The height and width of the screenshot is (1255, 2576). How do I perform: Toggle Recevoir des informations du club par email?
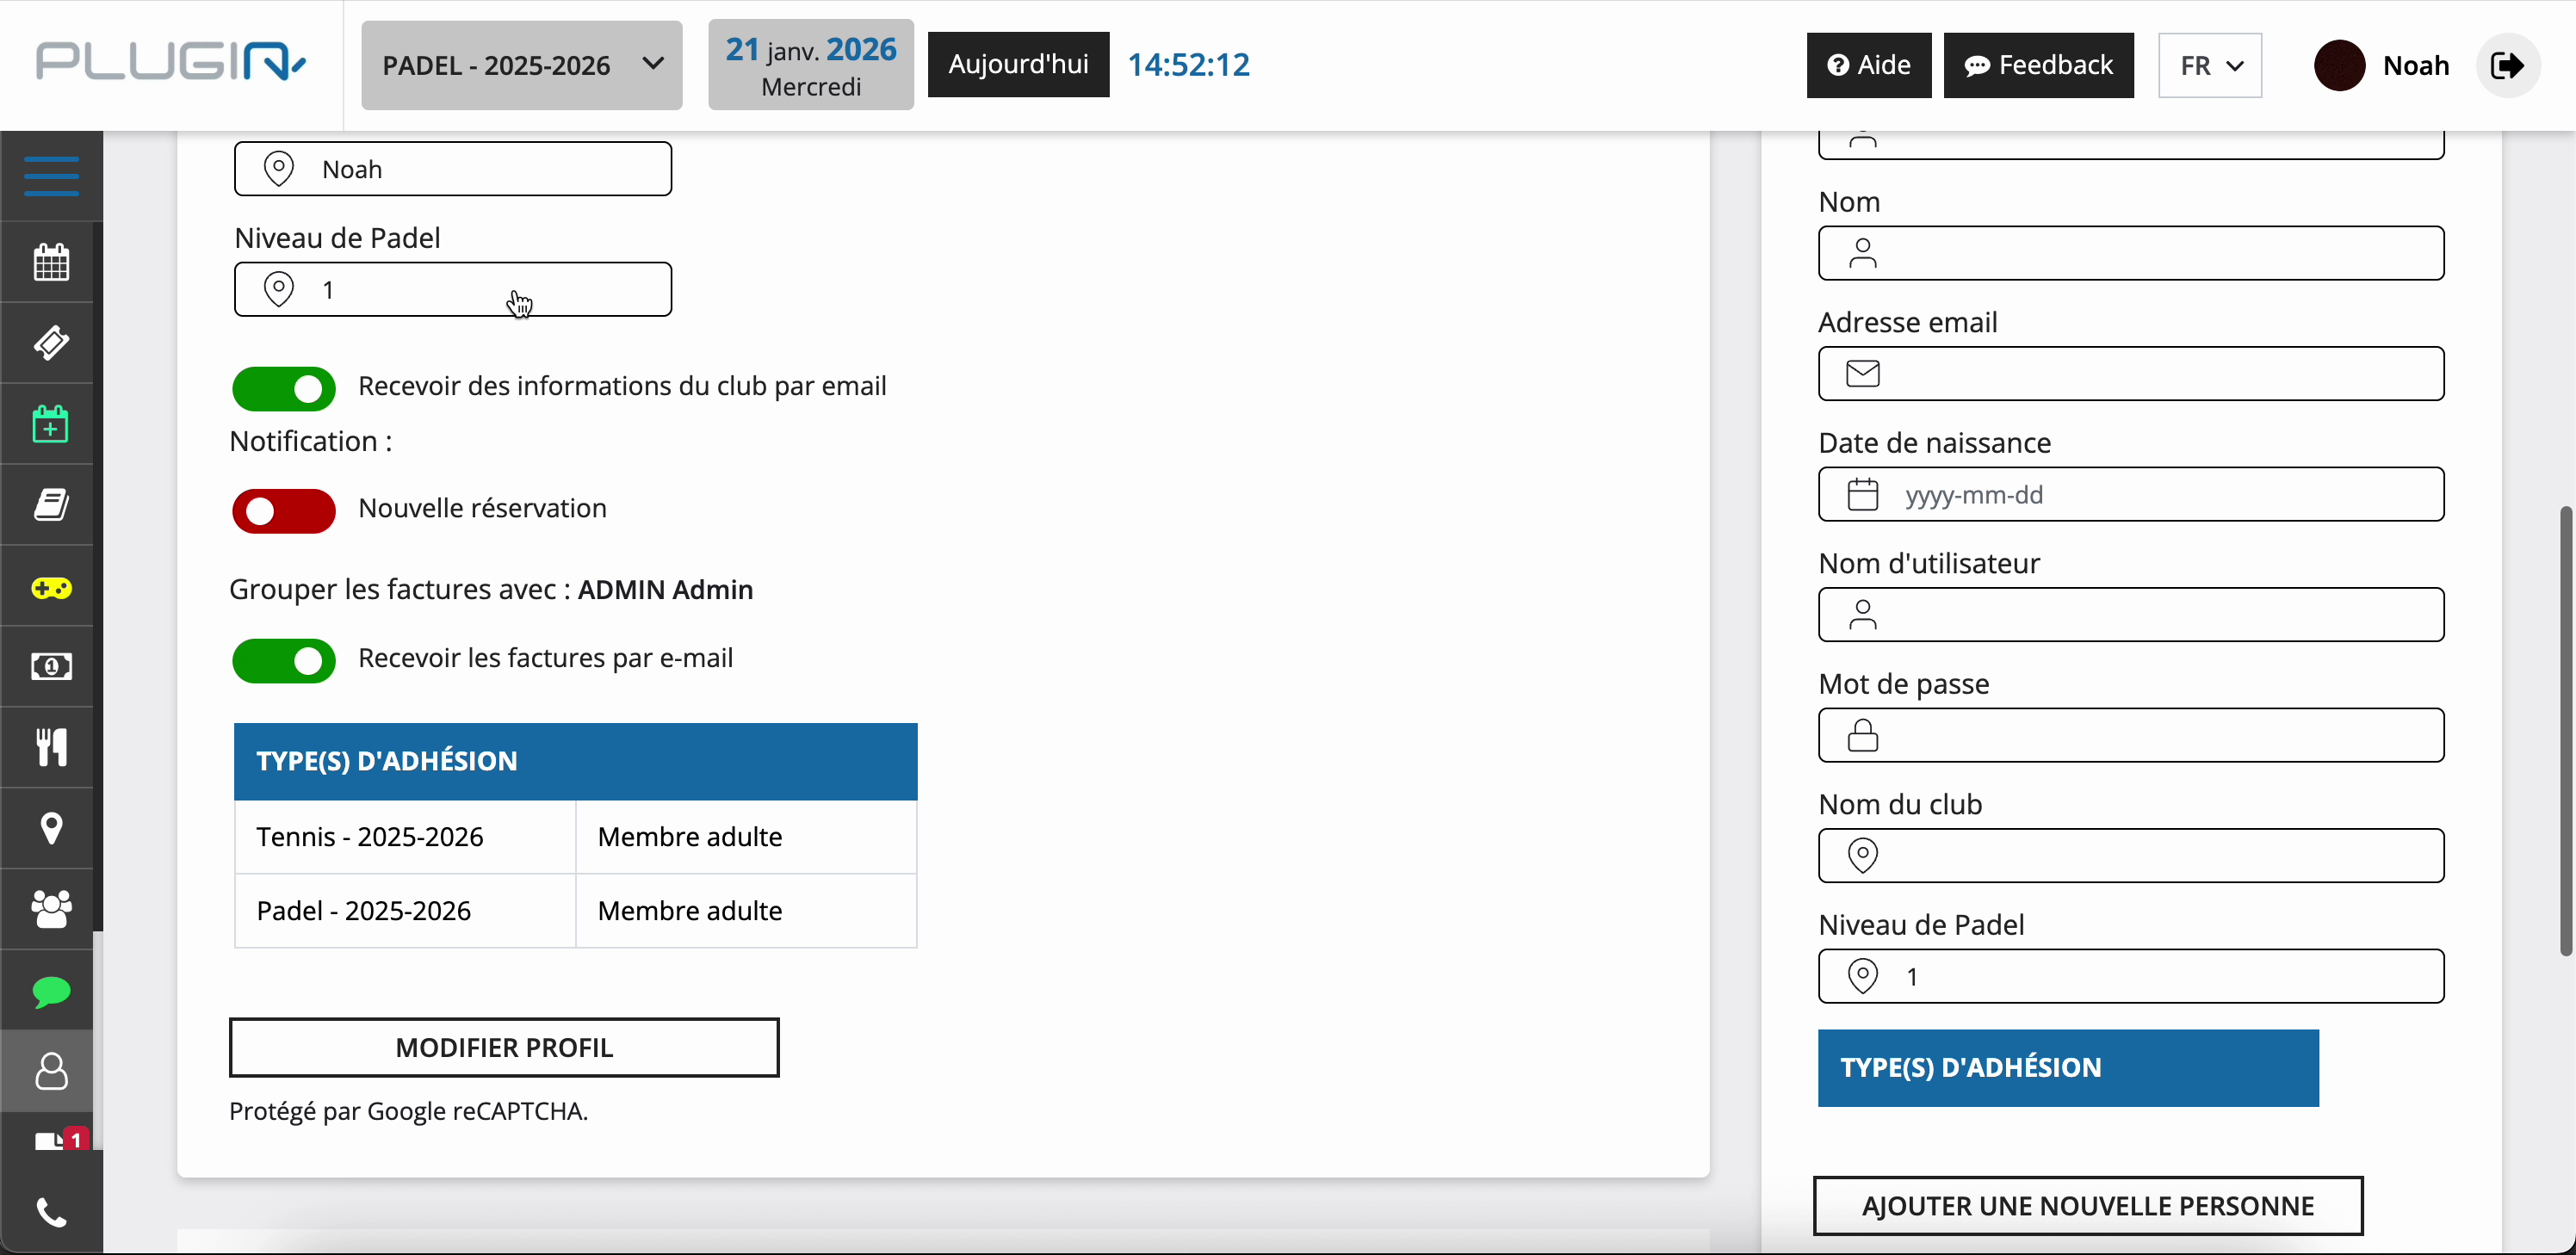(x=284, y=389)
